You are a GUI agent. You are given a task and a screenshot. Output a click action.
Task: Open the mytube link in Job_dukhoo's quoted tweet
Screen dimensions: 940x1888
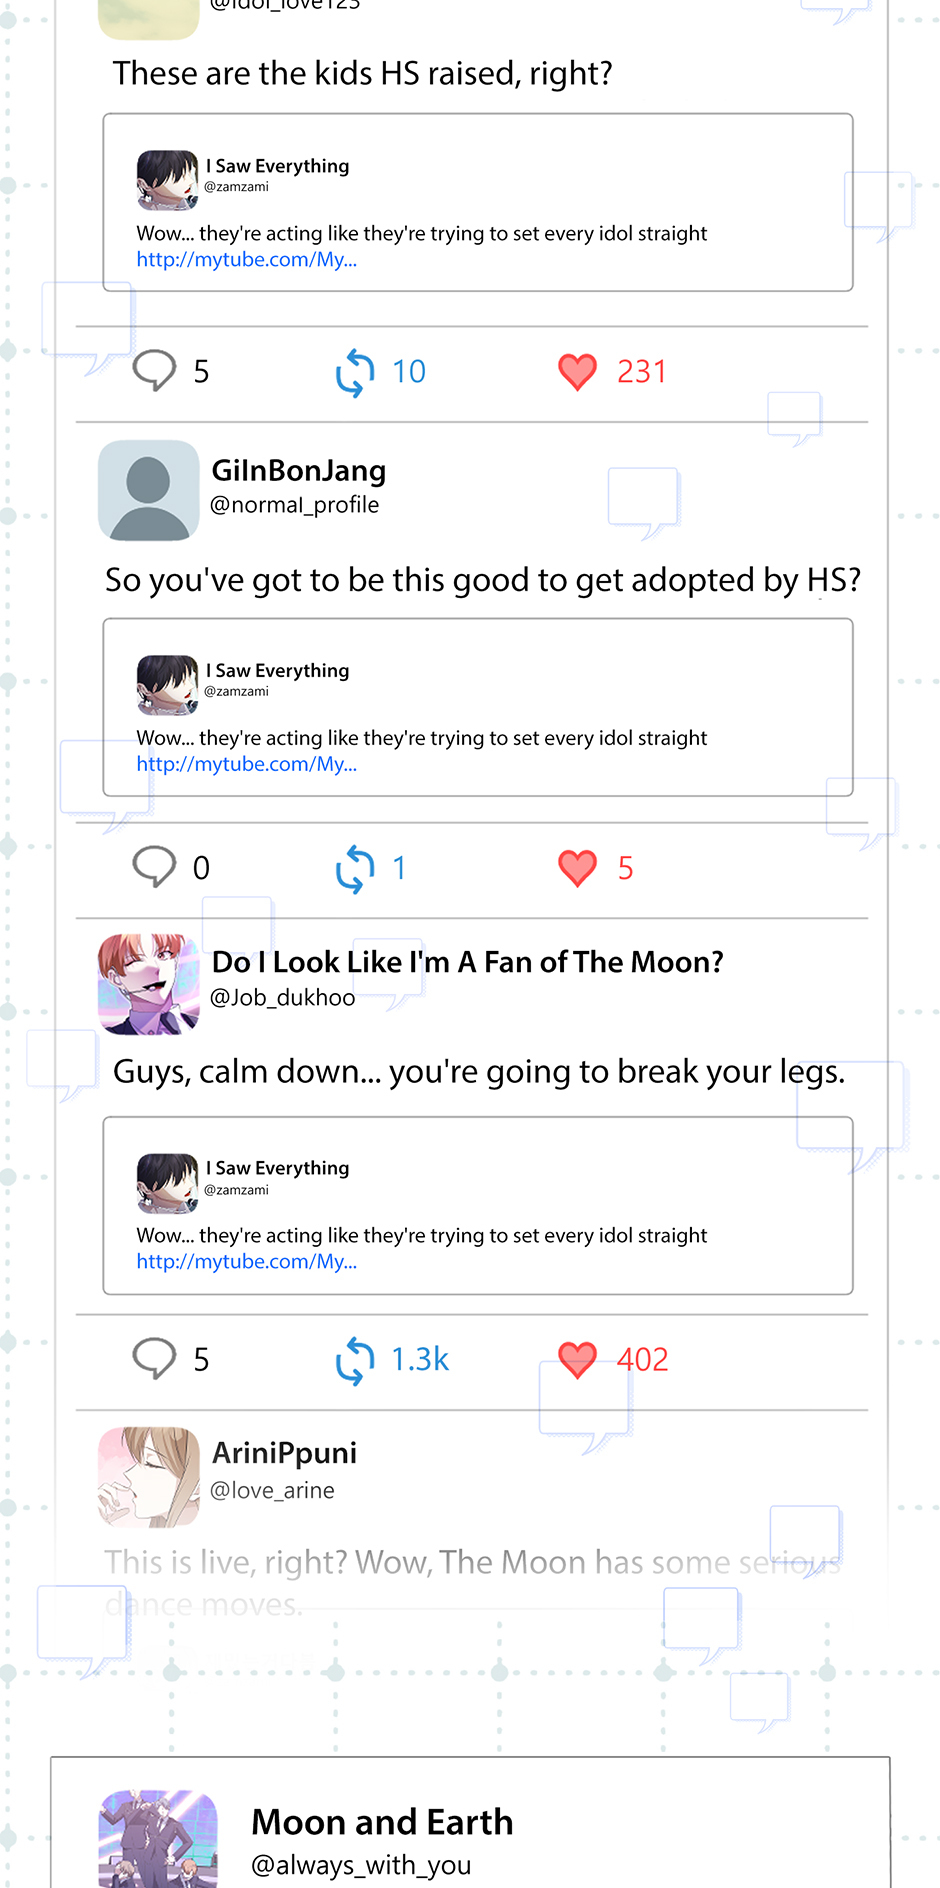247,1262
